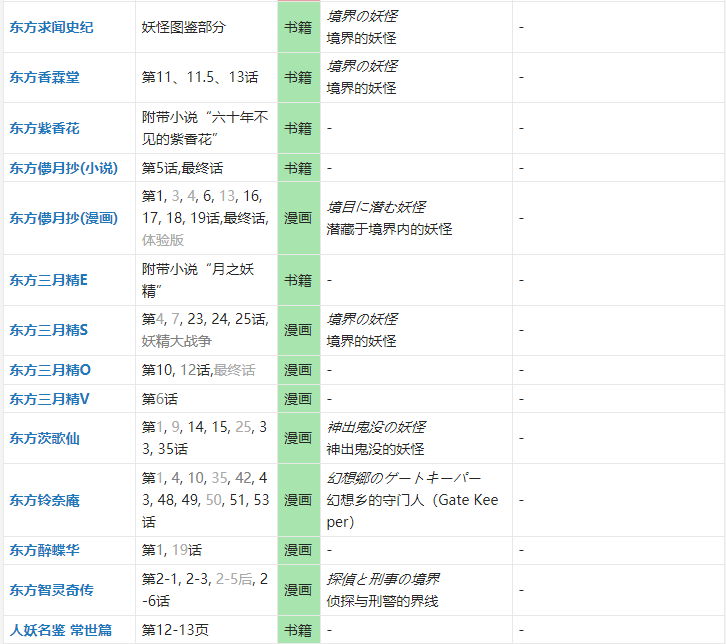Click the cell 第5话,最终话
Screen dimensions: 726x644
click(x=207, y=168)
